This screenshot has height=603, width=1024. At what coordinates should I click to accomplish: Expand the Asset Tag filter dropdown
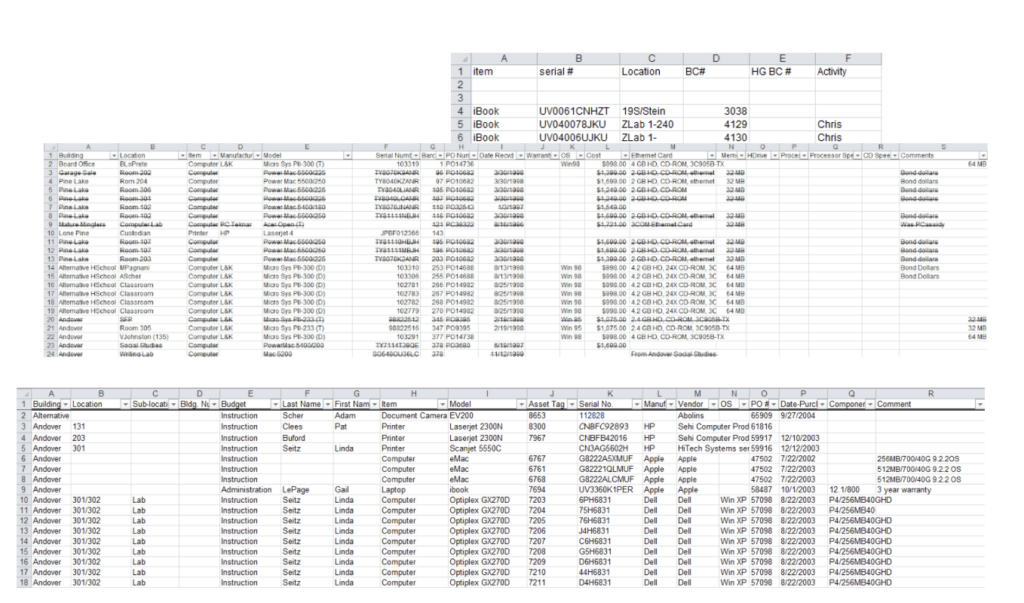(572, 405)
